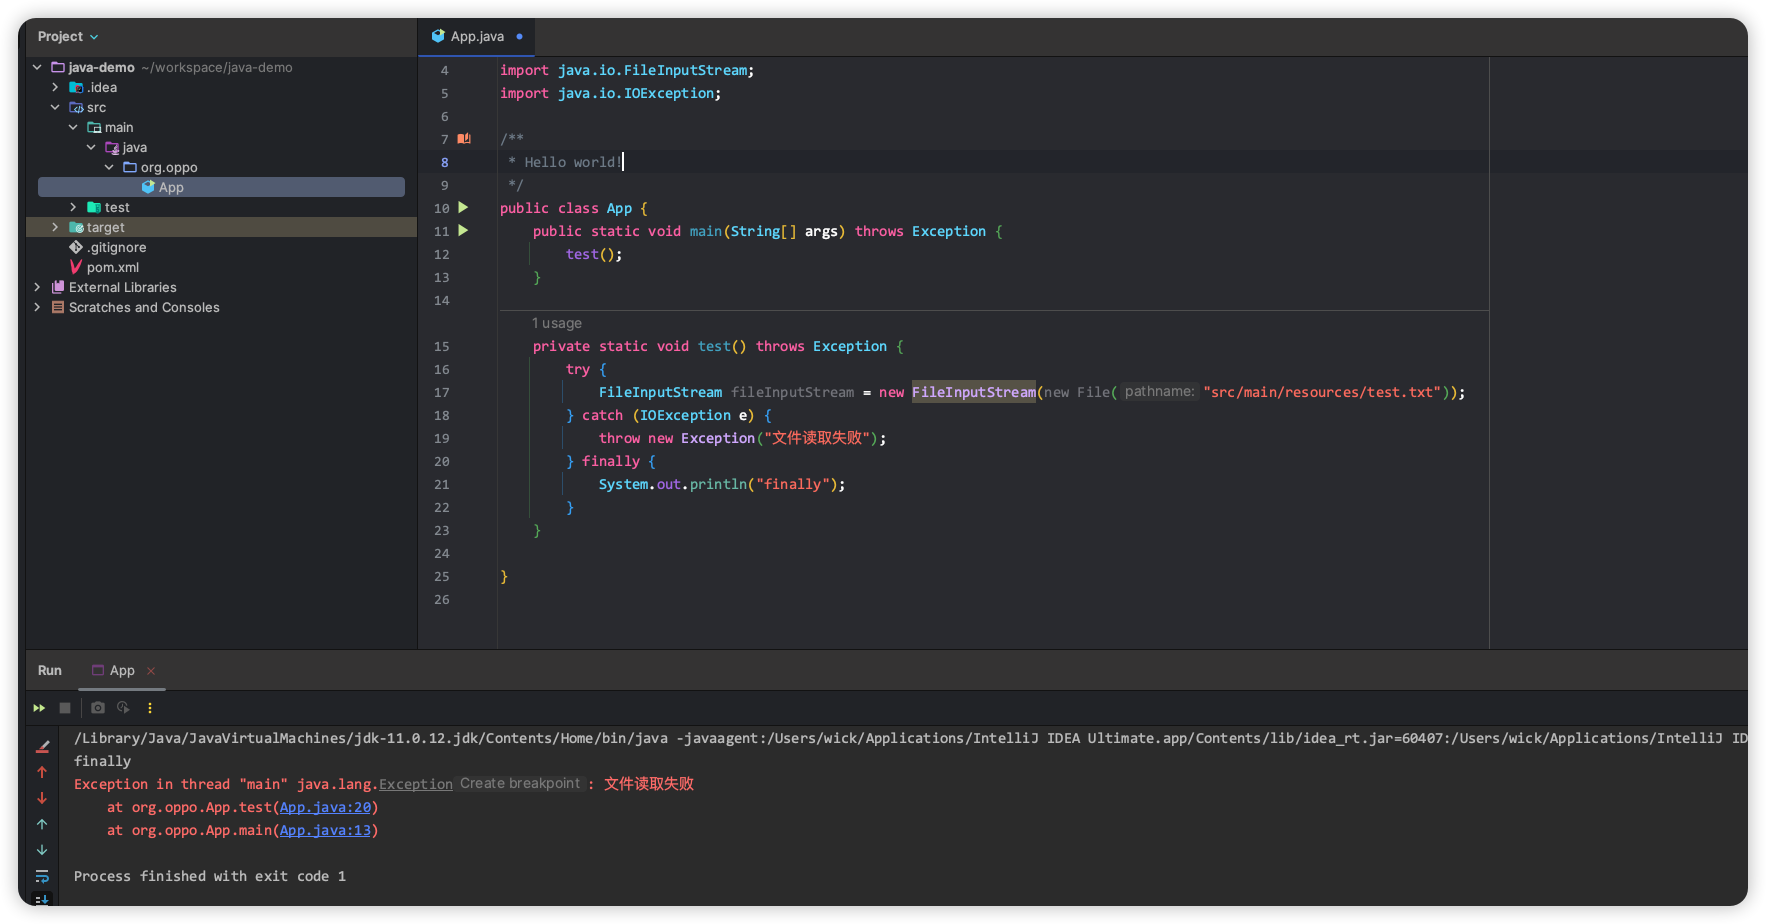
Task: Expand the test folder
Action: click(x=73, y=207)
